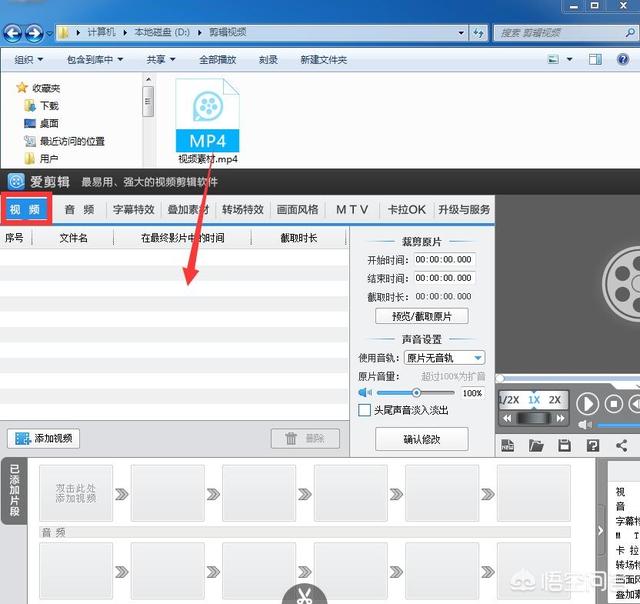Expand the Explorer address bar history dropdown
The width and height of the screenshot is (640, 604).
pos(461,33)
